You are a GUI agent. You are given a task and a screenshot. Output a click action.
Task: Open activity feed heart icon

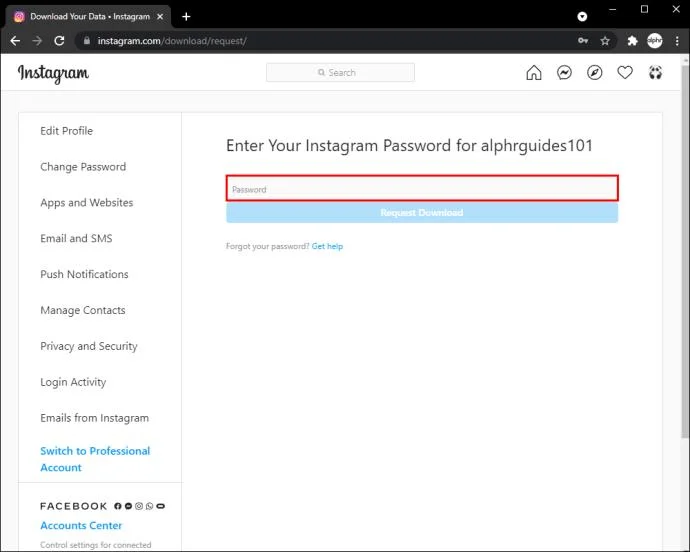click(625, 72)
